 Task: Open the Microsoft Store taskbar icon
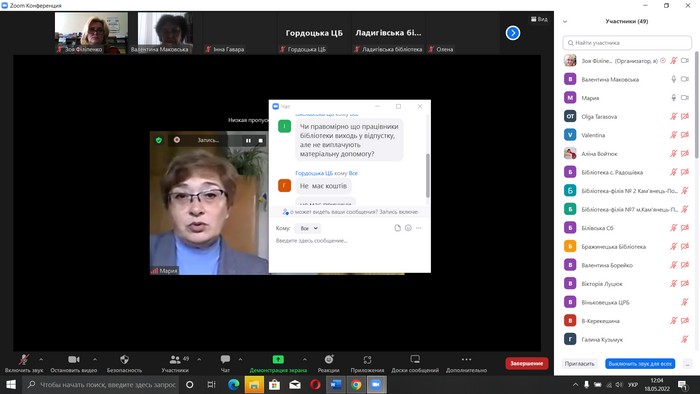(x=274, y=385)
